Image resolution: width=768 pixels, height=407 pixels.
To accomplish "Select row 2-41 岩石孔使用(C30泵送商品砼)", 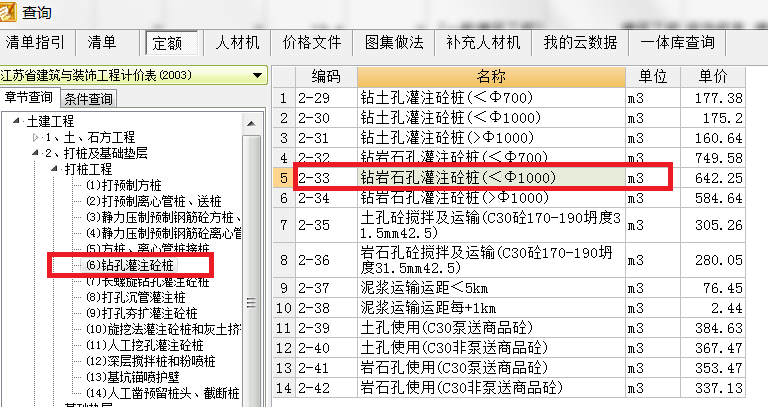I will (509, 368).
